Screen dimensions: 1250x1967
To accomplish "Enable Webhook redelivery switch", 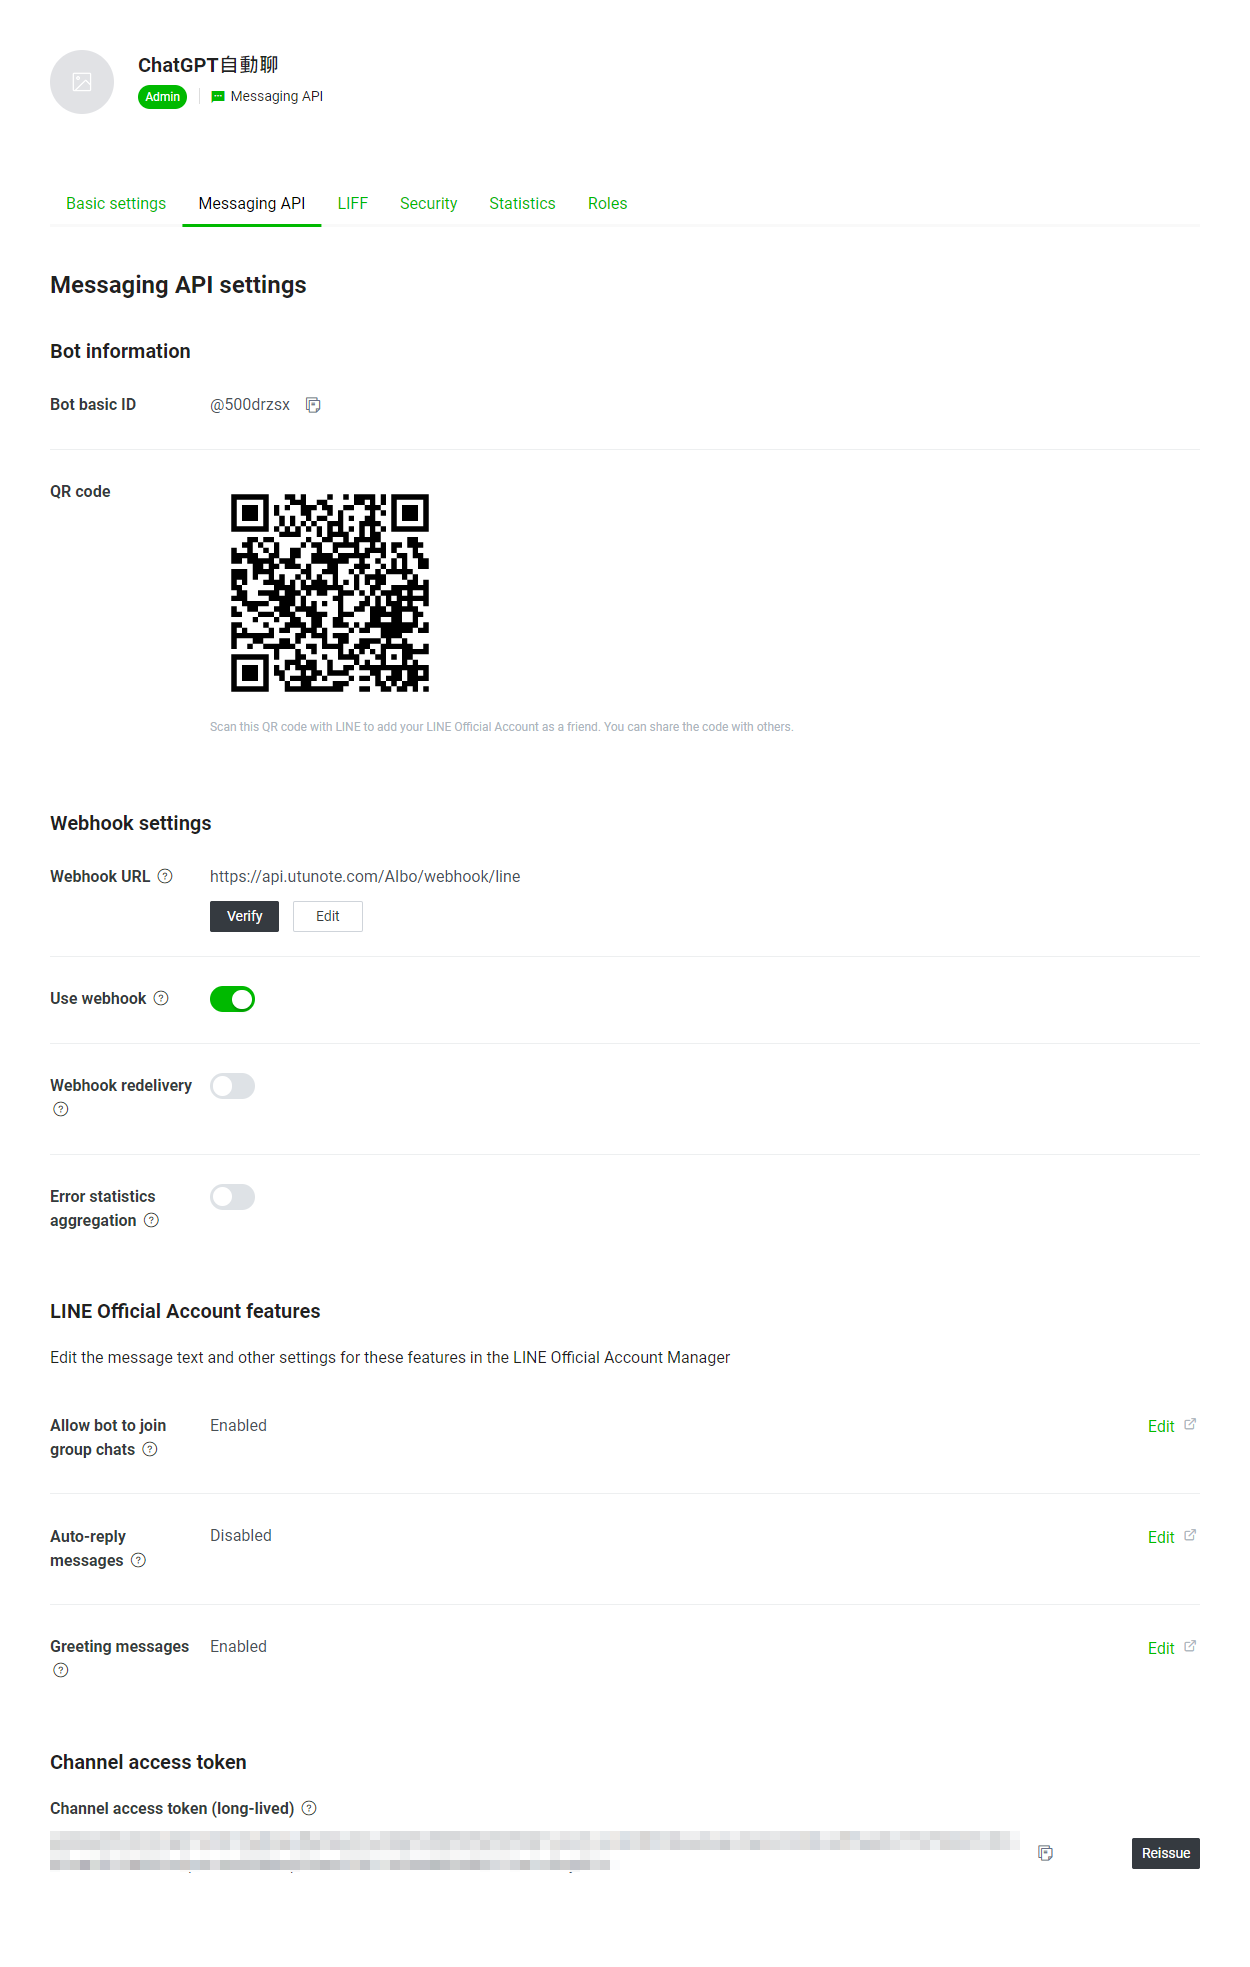I will click(x=232, y=1086).
